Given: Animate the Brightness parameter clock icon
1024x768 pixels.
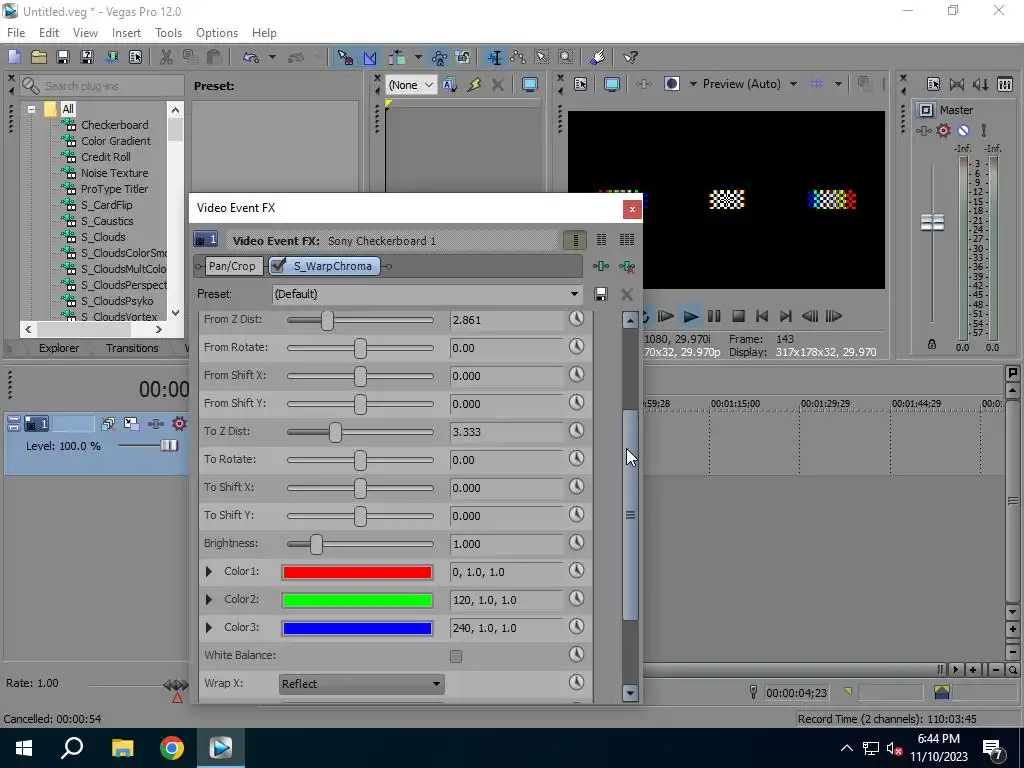Looking at the screenshot, I should [x=576, y=543].
